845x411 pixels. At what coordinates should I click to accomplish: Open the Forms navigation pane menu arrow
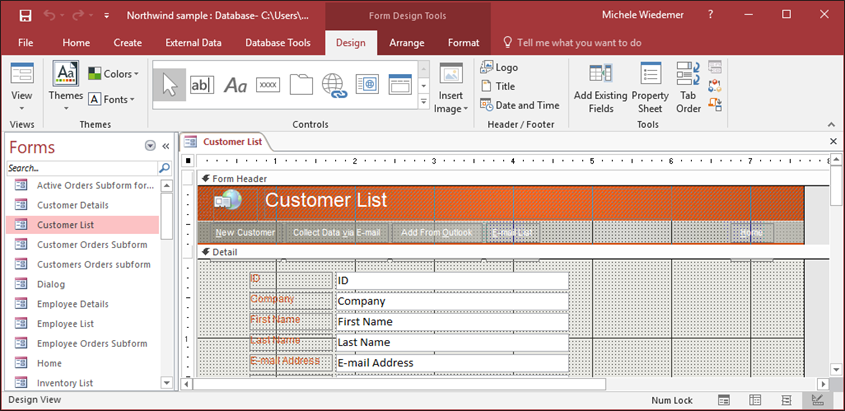pyautogui.click(x=150, y=146)
